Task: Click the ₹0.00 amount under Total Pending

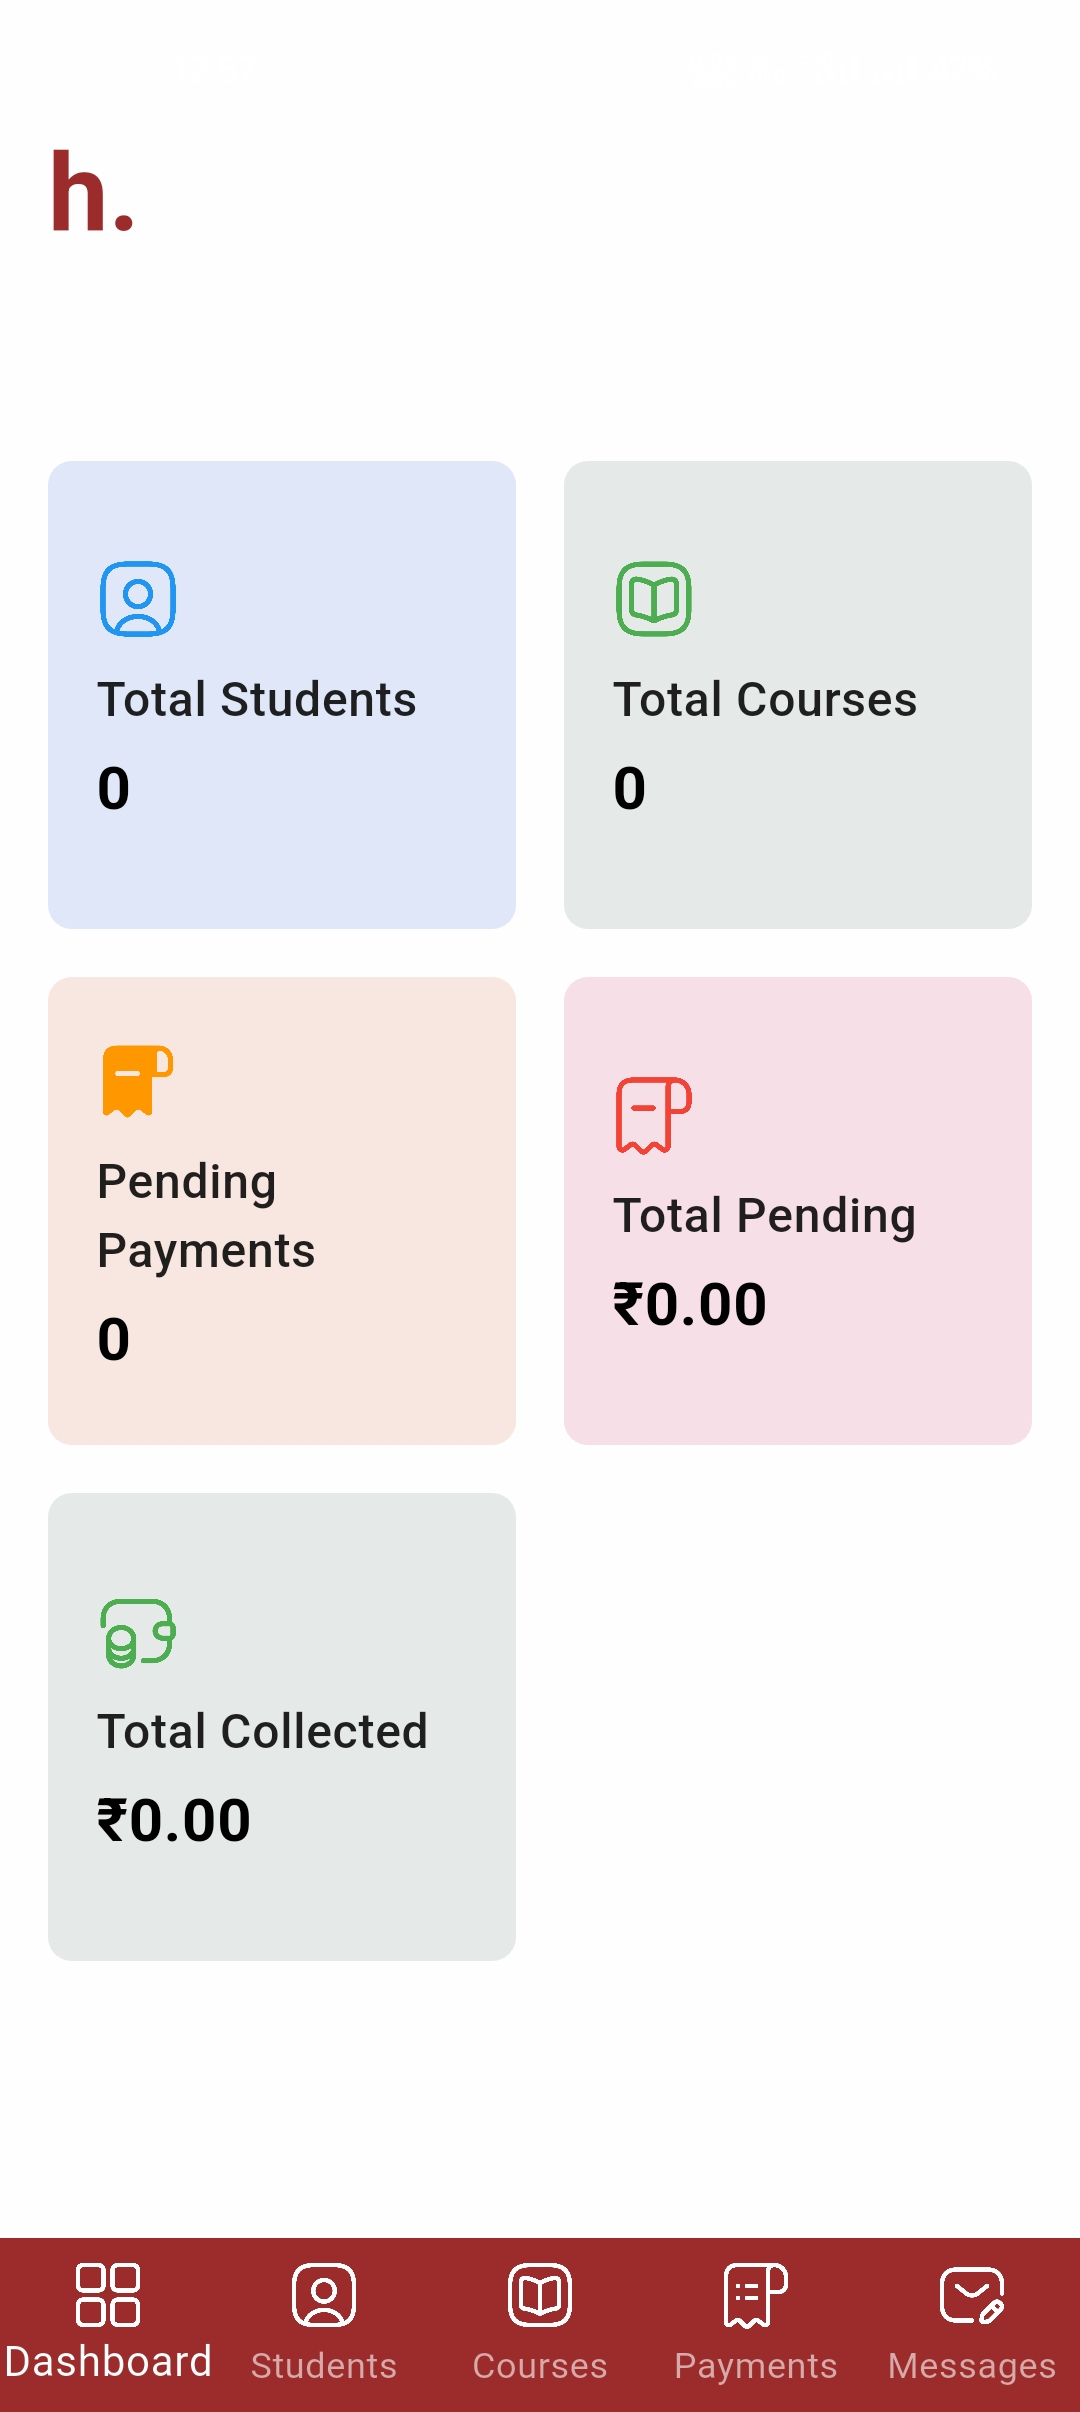Action: (690, 1304)
